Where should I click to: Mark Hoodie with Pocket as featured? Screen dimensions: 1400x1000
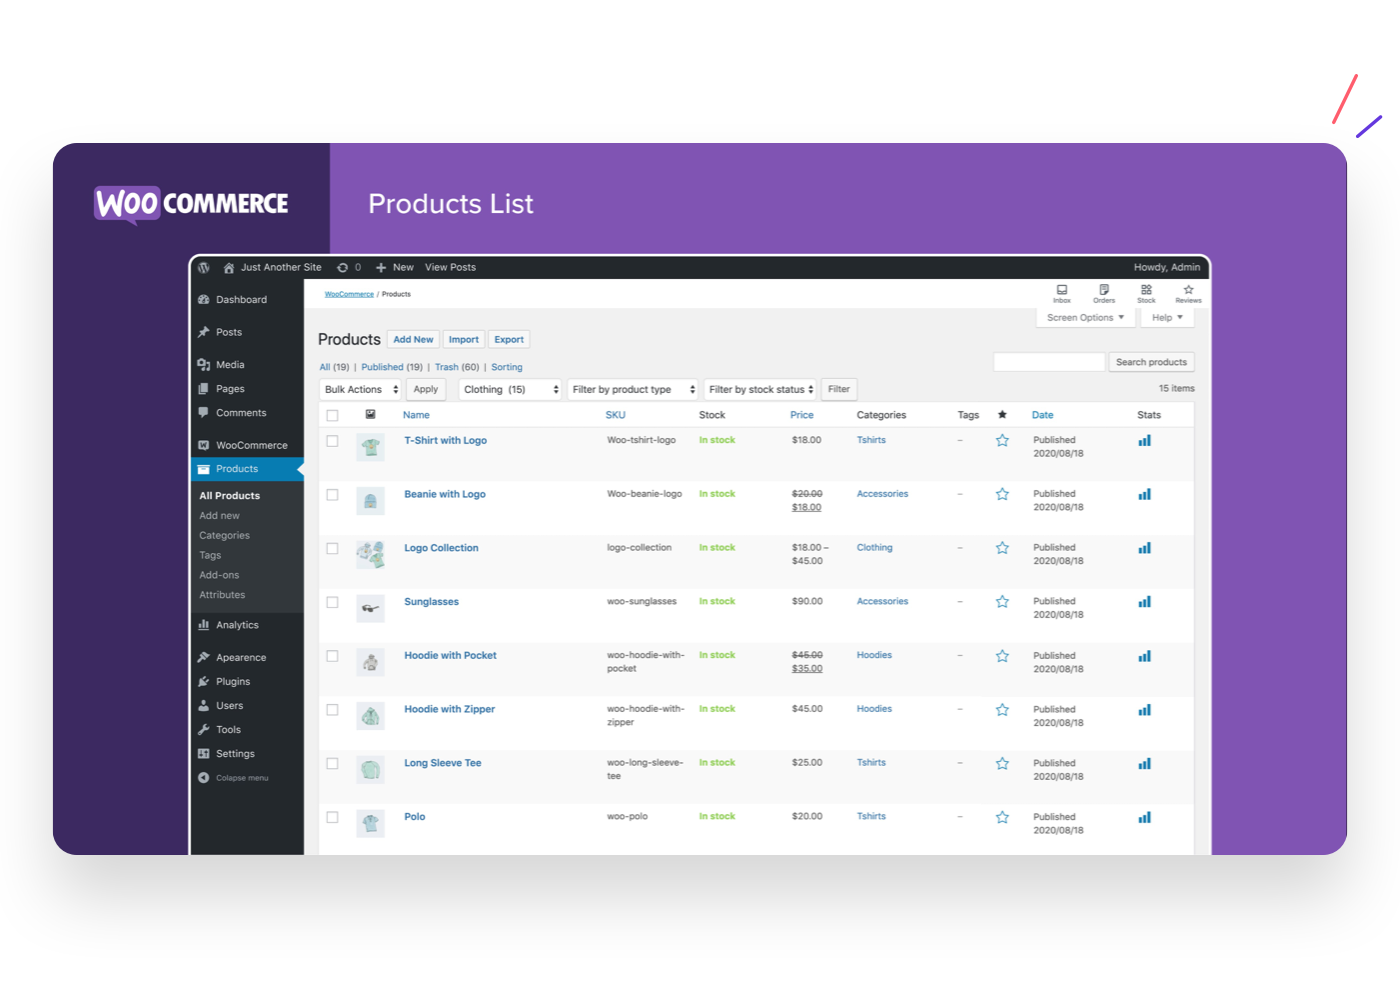(1002, 657)
